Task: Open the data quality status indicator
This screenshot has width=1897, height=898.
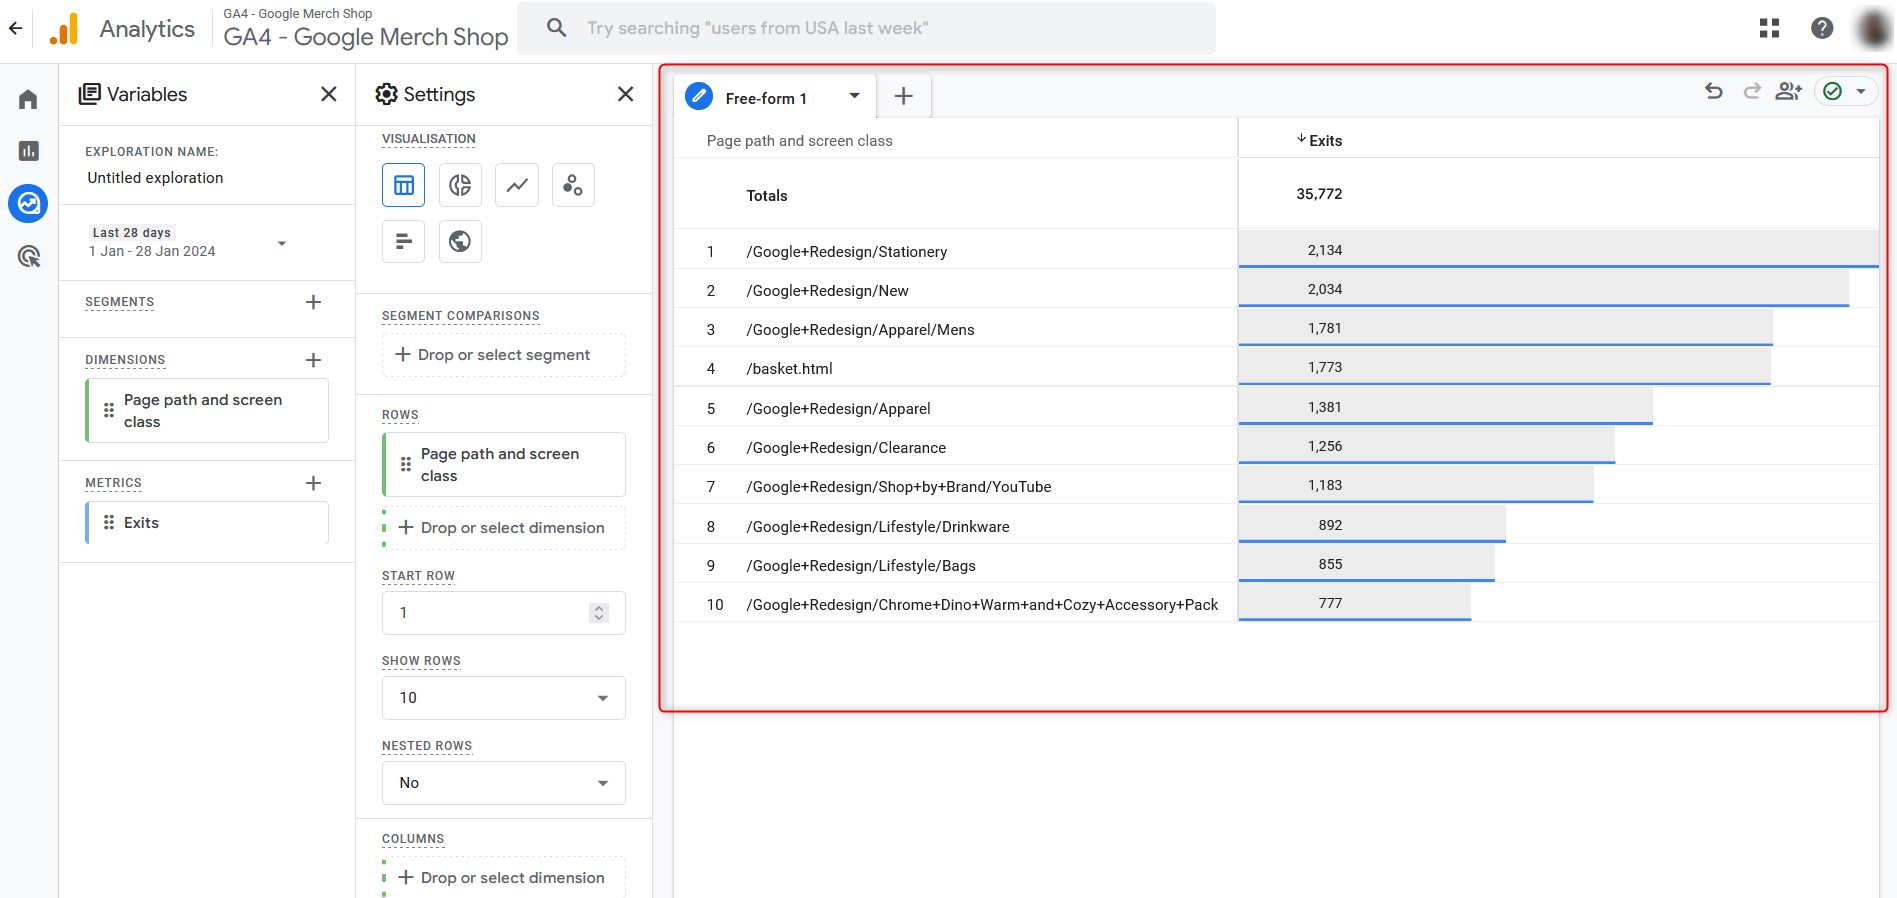Action: tap(1845, 91)
